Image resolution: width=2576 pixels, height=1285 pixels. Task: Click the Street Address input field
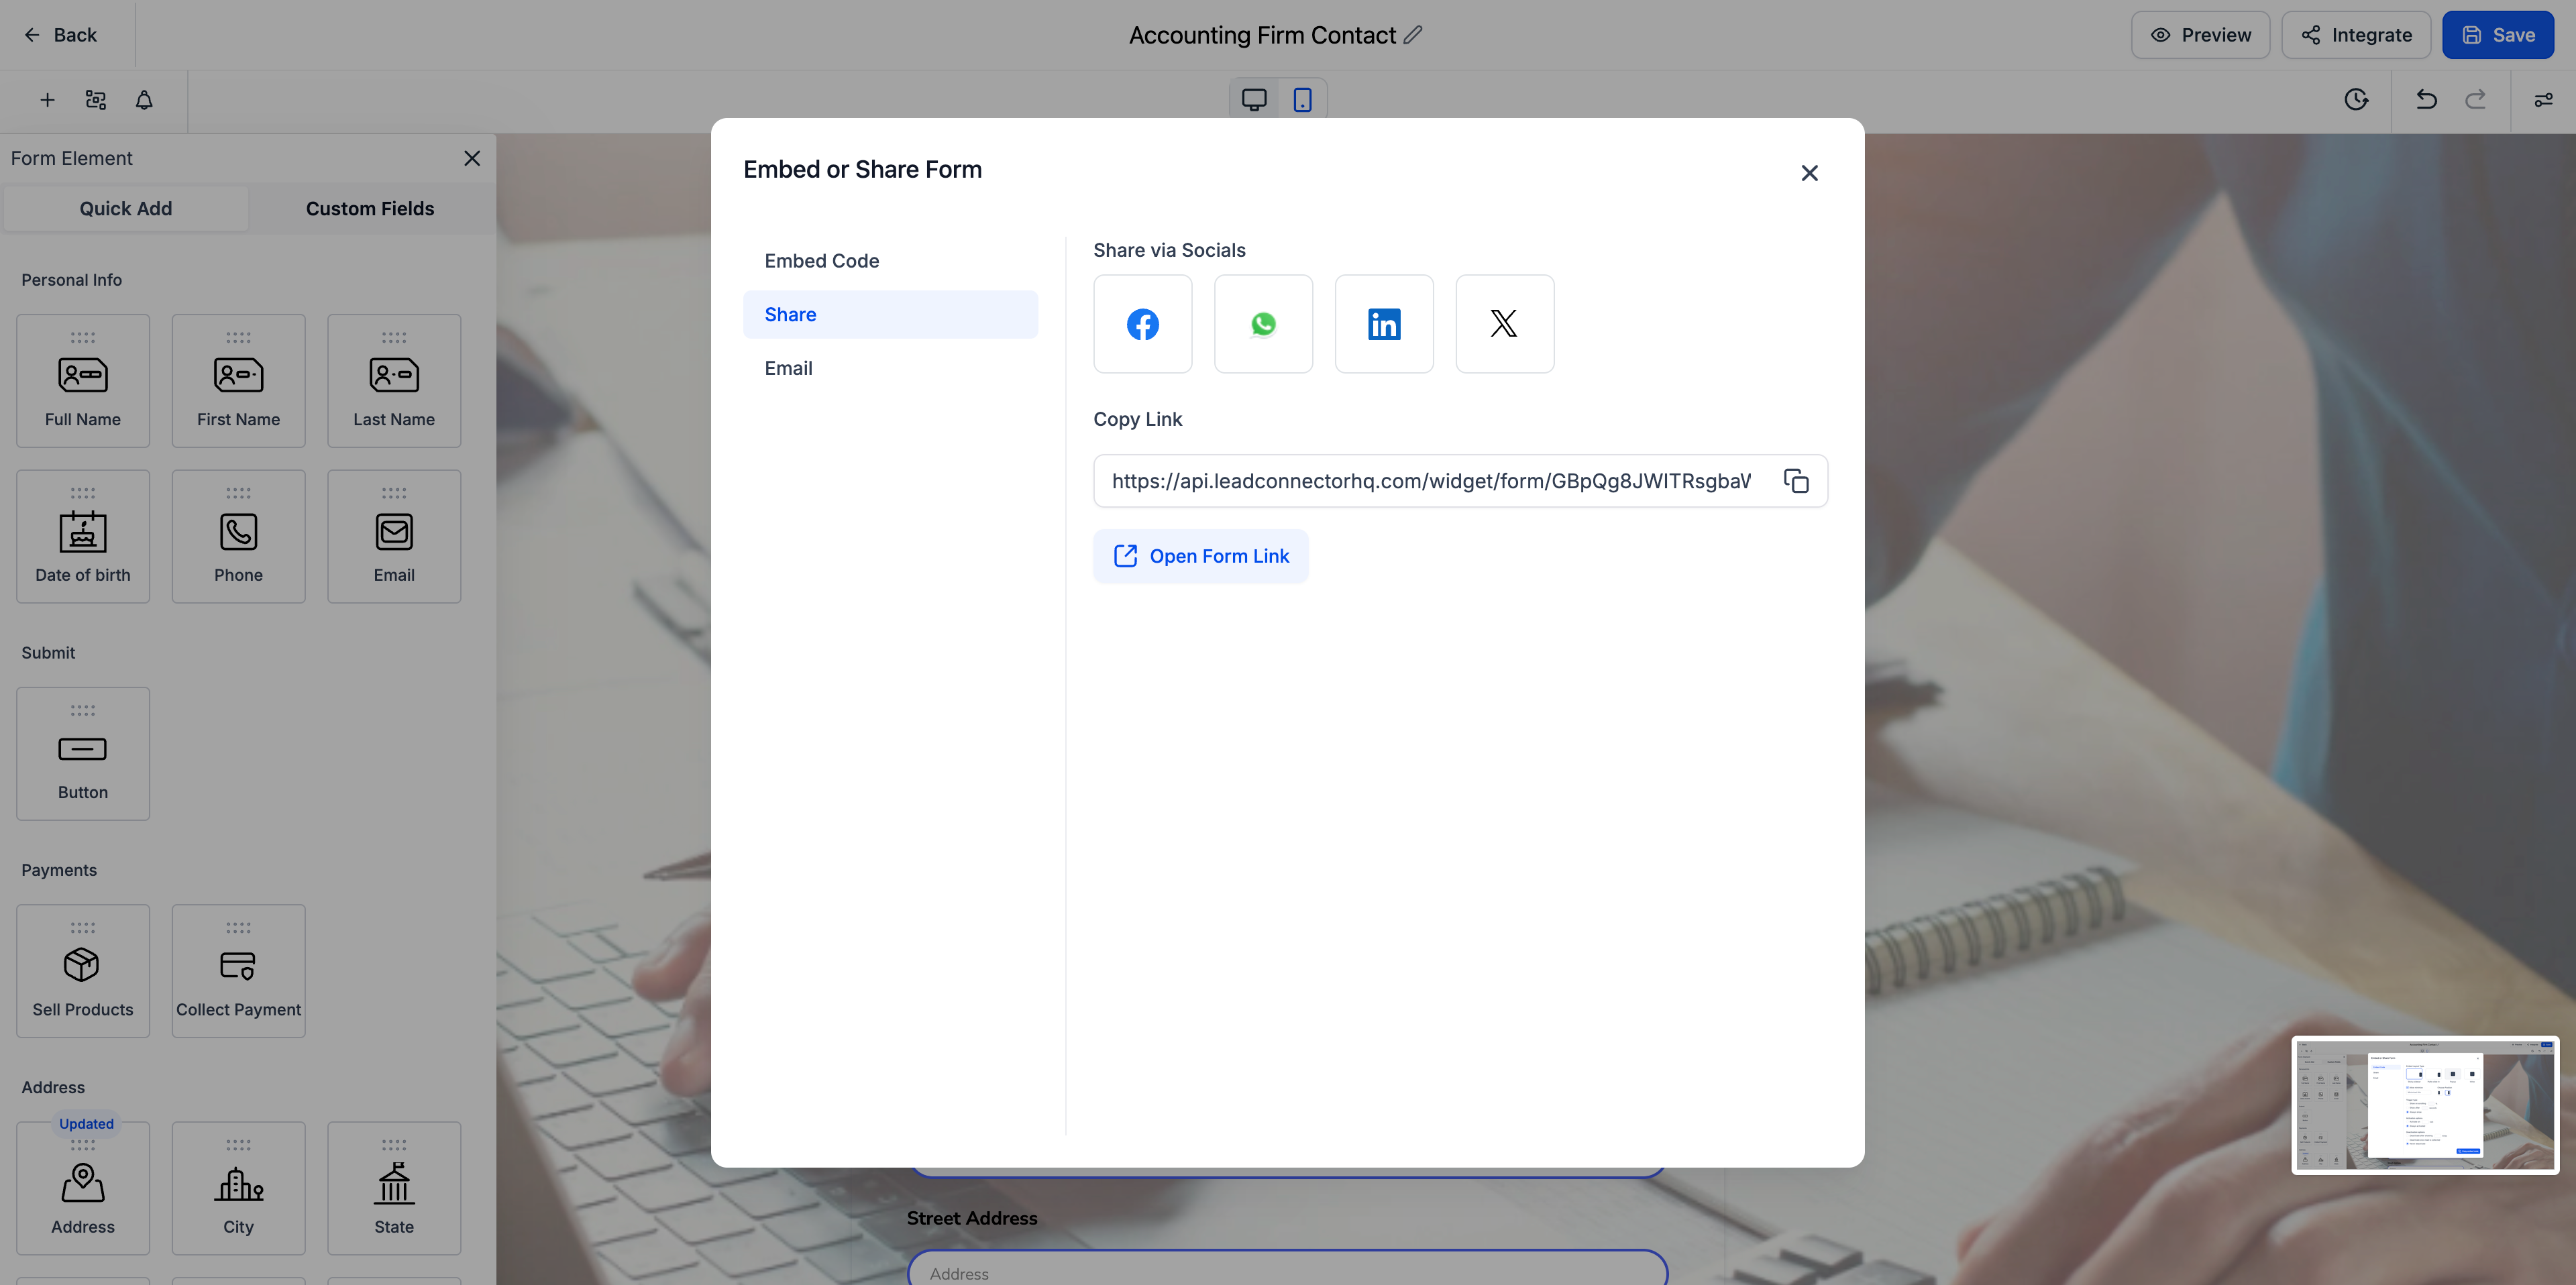1287,1268
